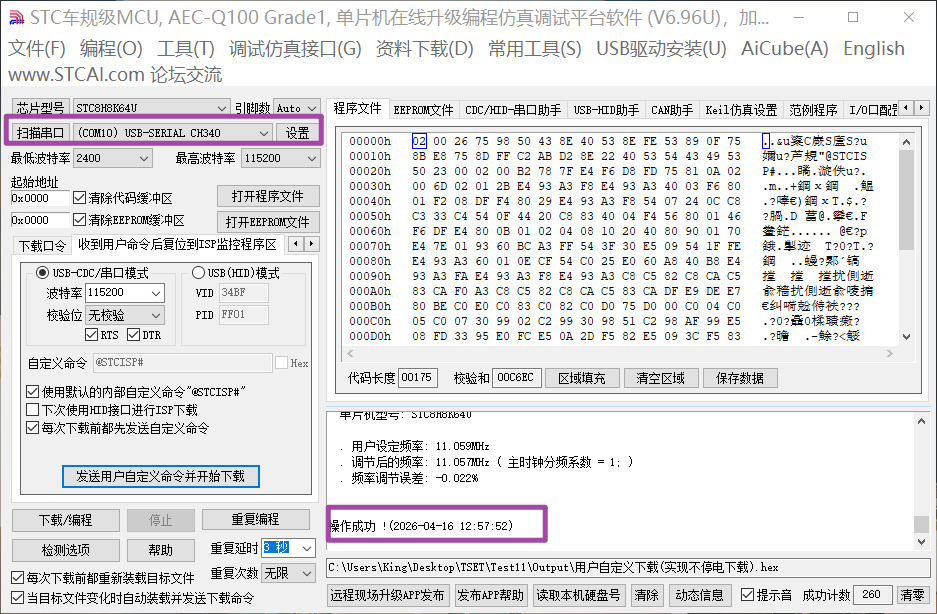Image resolution: width=937 pixels, height=614 pixels.
Task: Open the 编程(O) menu
Action: (111, 48)
